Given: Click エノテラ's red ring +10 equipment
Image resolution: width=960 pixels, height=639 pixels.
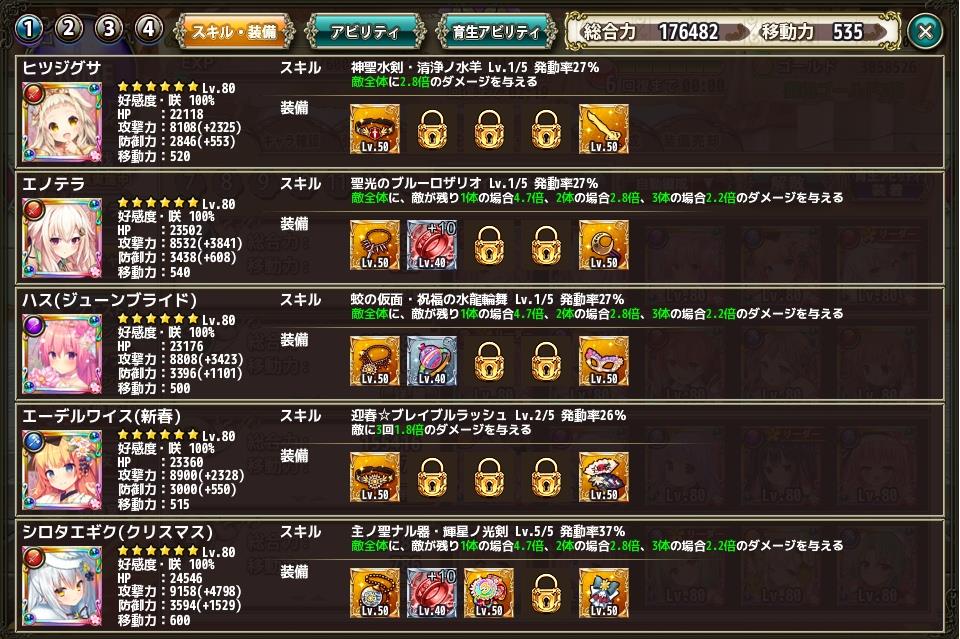Looking at the screenshot, I should 432,245.
